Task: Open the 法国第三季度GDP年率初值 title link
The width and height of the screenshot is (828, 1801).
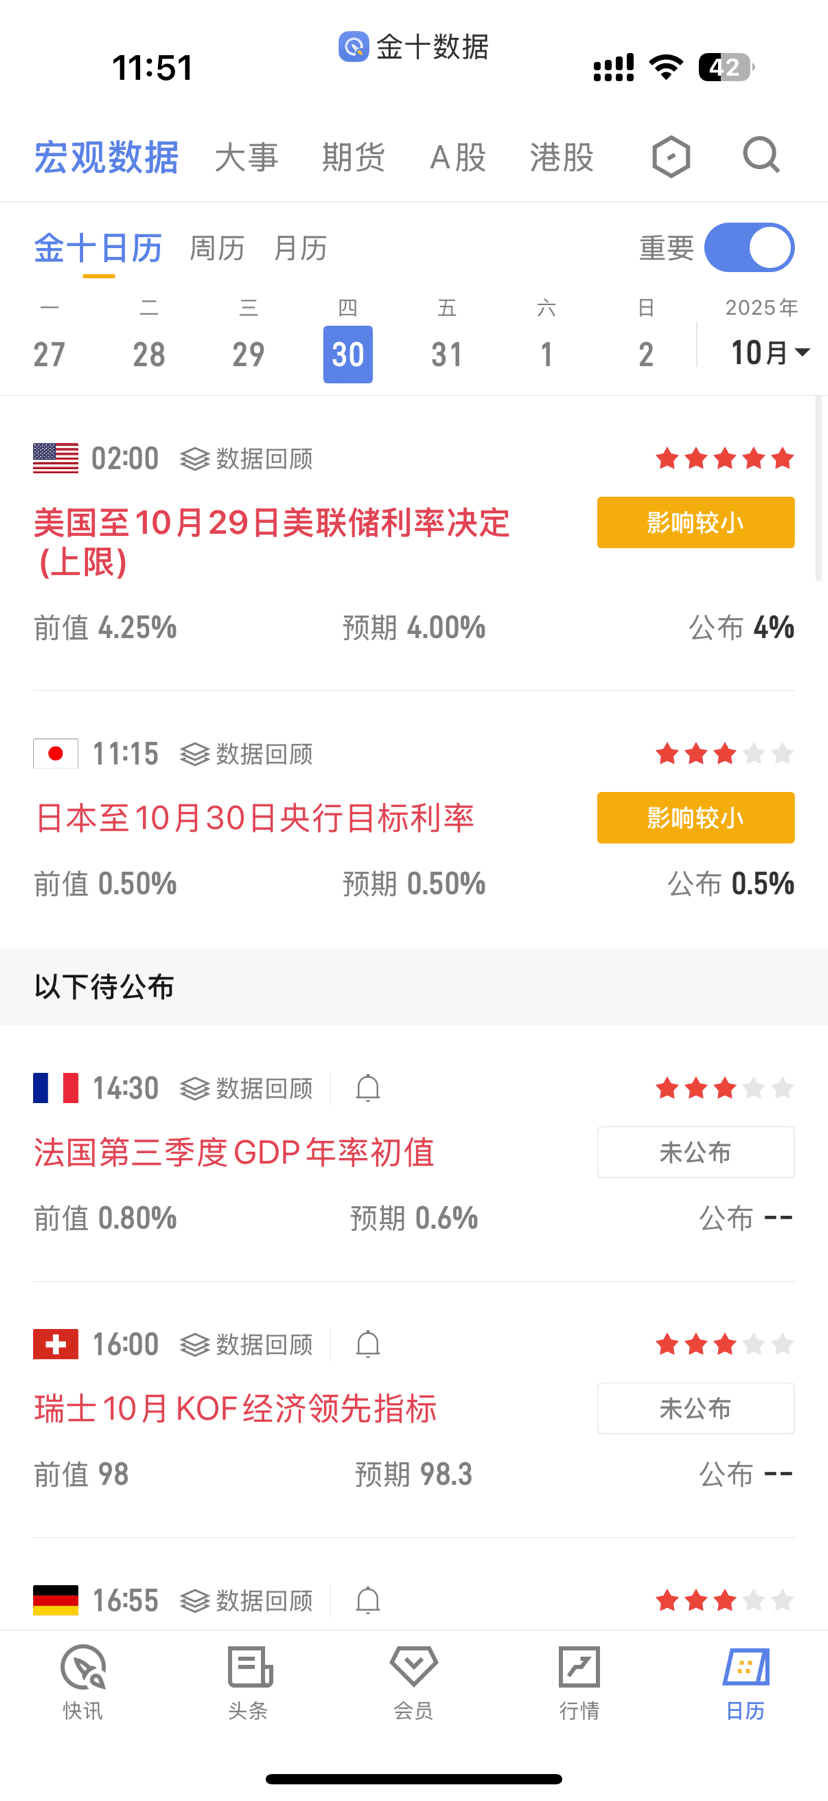Action: point(234,1152)
